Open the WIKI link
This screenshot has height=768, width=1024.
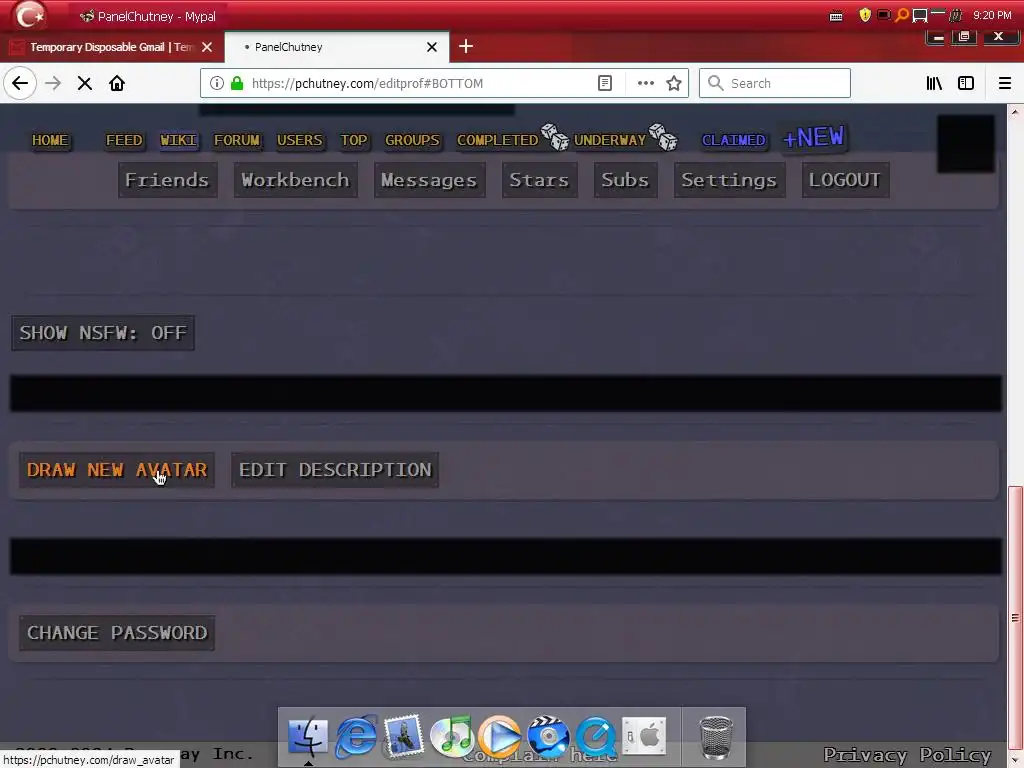pyautogui.click(x=178, y=140)
